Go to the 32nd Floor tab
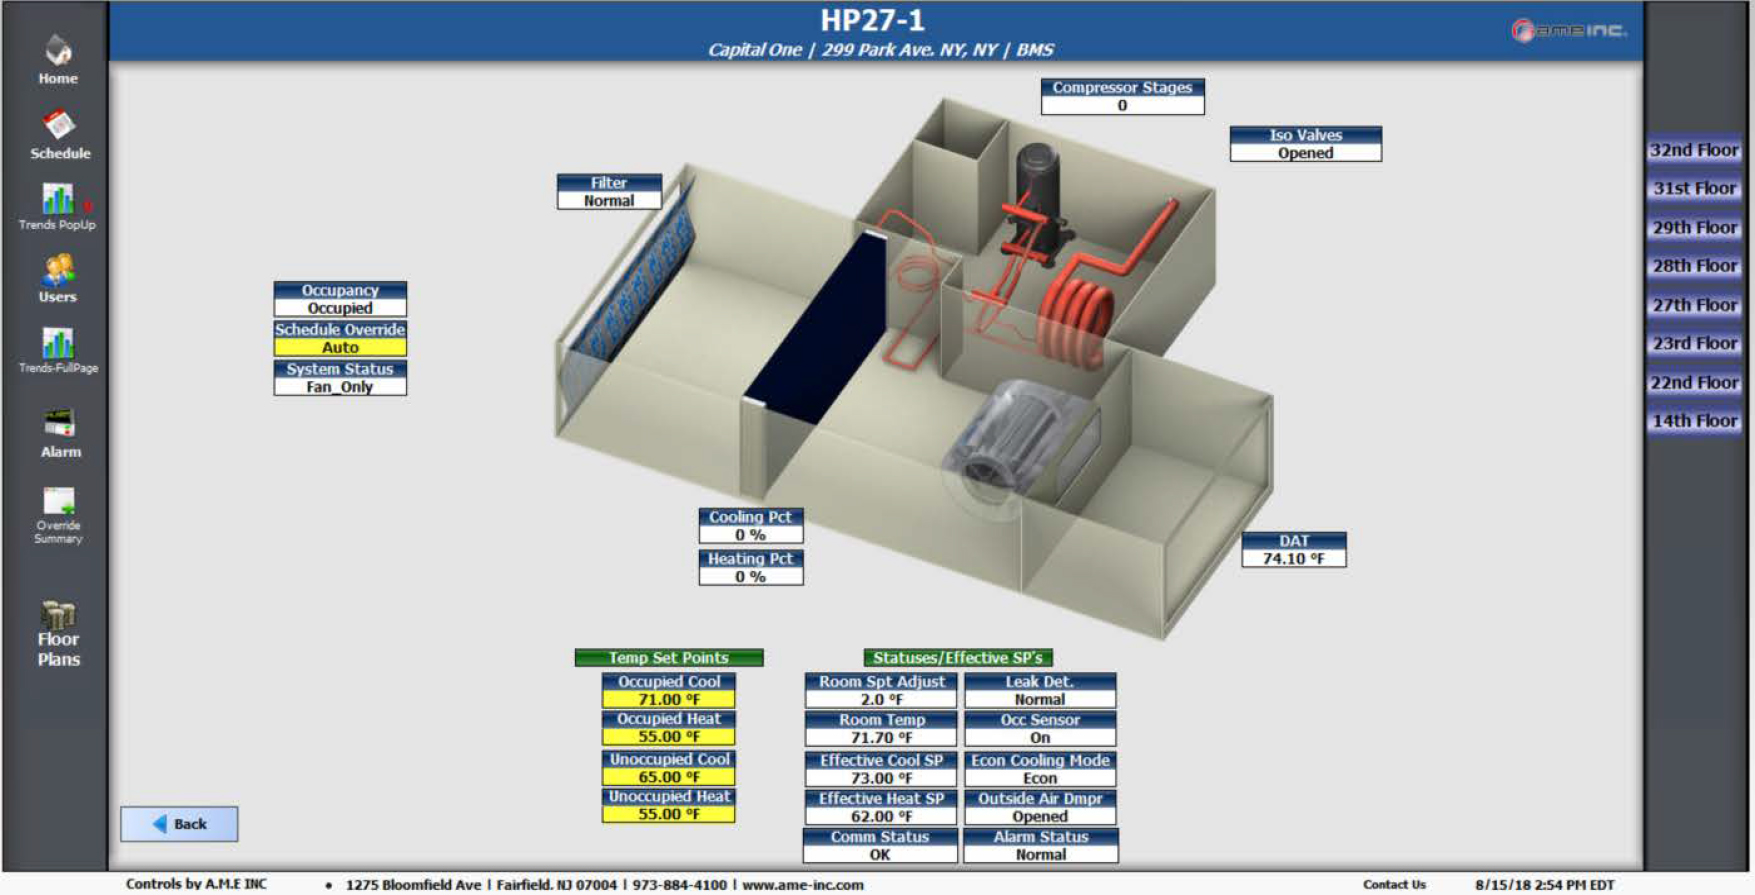Viewport: 1755px width, 895px height. [1694, 150]
